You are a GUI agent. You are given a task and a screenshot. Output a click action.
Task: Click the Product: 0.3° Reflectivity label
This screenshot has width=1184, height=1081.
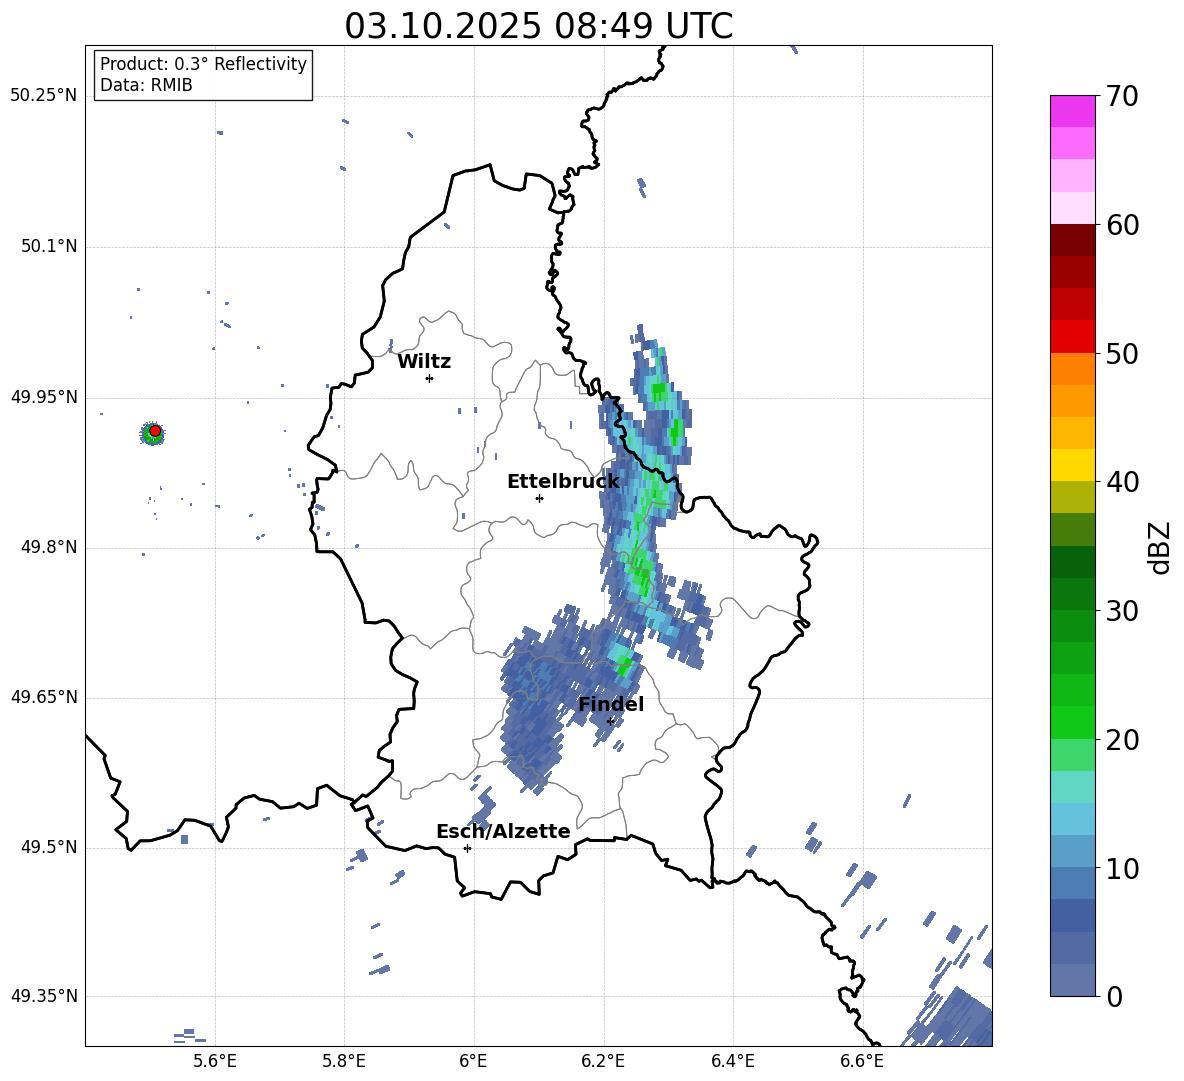(x=203, y=64)
